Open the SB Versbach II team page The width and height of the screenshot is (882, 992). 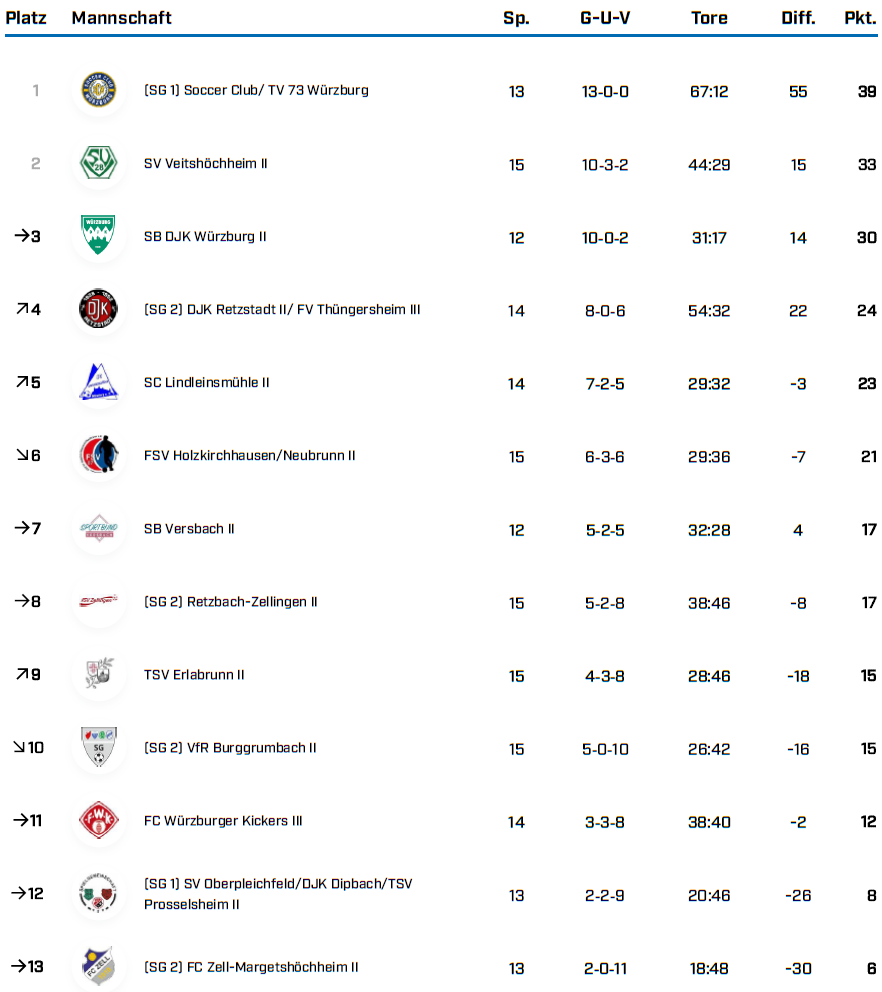(x=189, y=528)
